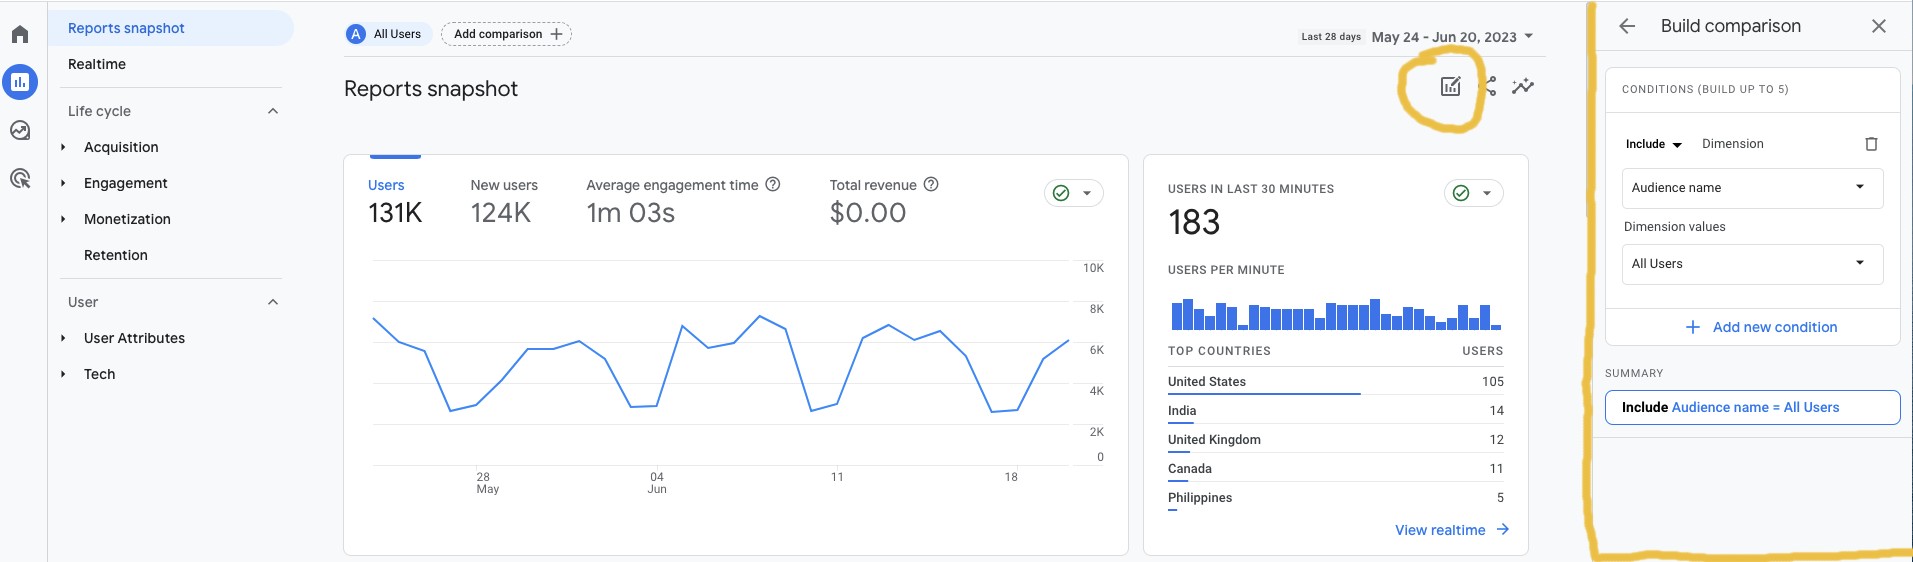The image size is (1913, 562).
Task: Open the Insights sparkline icon
Action: 1523,87
